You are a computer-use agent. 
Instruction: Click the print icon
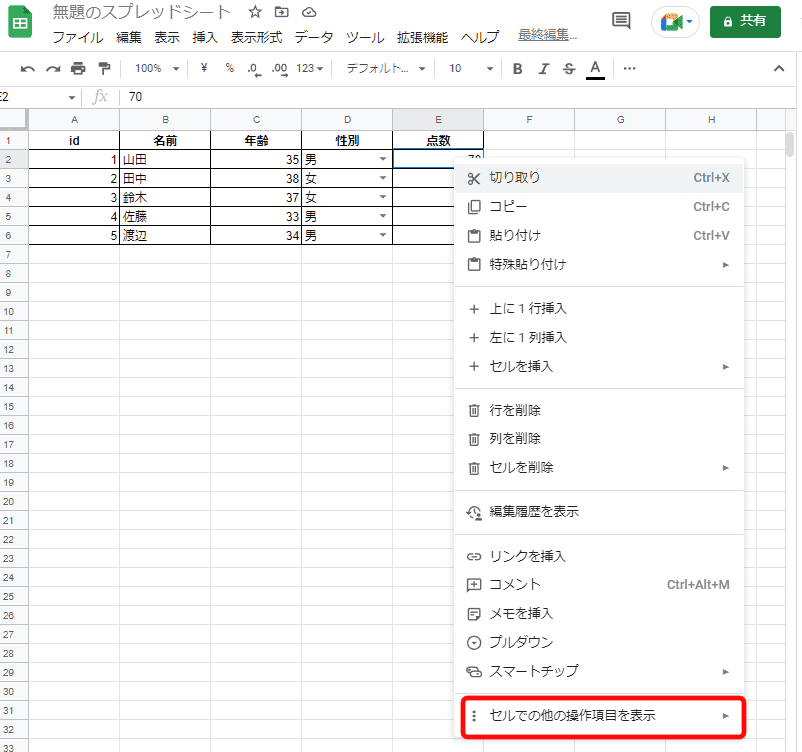78,69
